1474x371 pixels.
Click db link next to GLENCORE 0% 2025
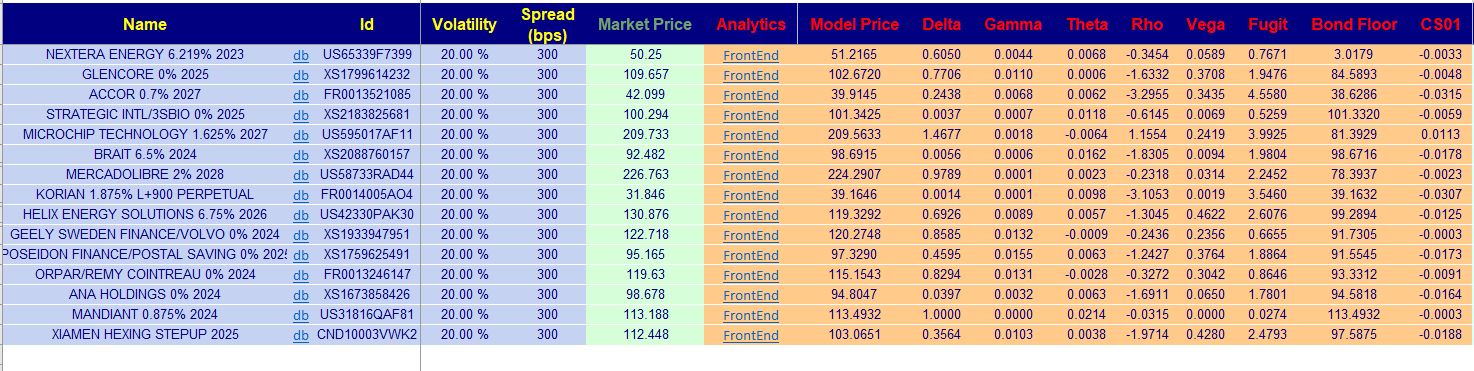(x=300, y=76)
